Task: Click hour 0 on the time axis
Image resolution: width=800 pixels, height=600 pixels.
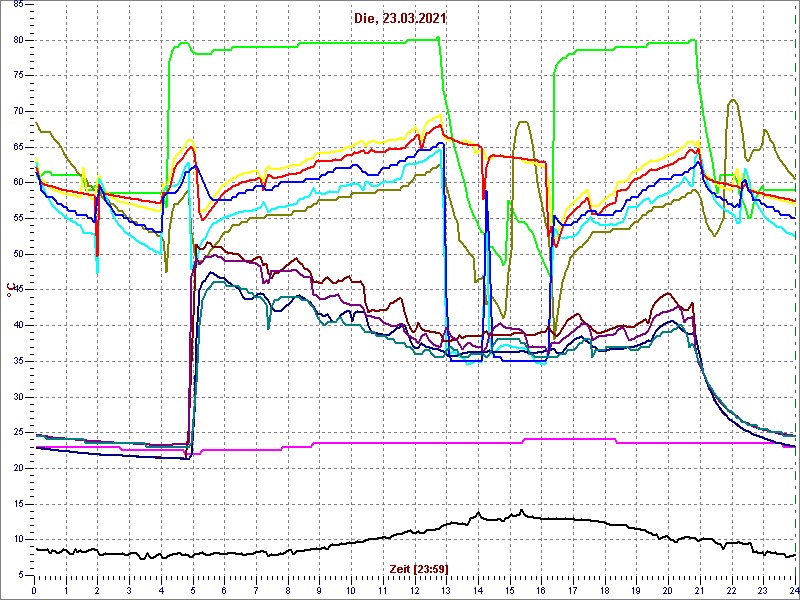Action: [34, 590]
